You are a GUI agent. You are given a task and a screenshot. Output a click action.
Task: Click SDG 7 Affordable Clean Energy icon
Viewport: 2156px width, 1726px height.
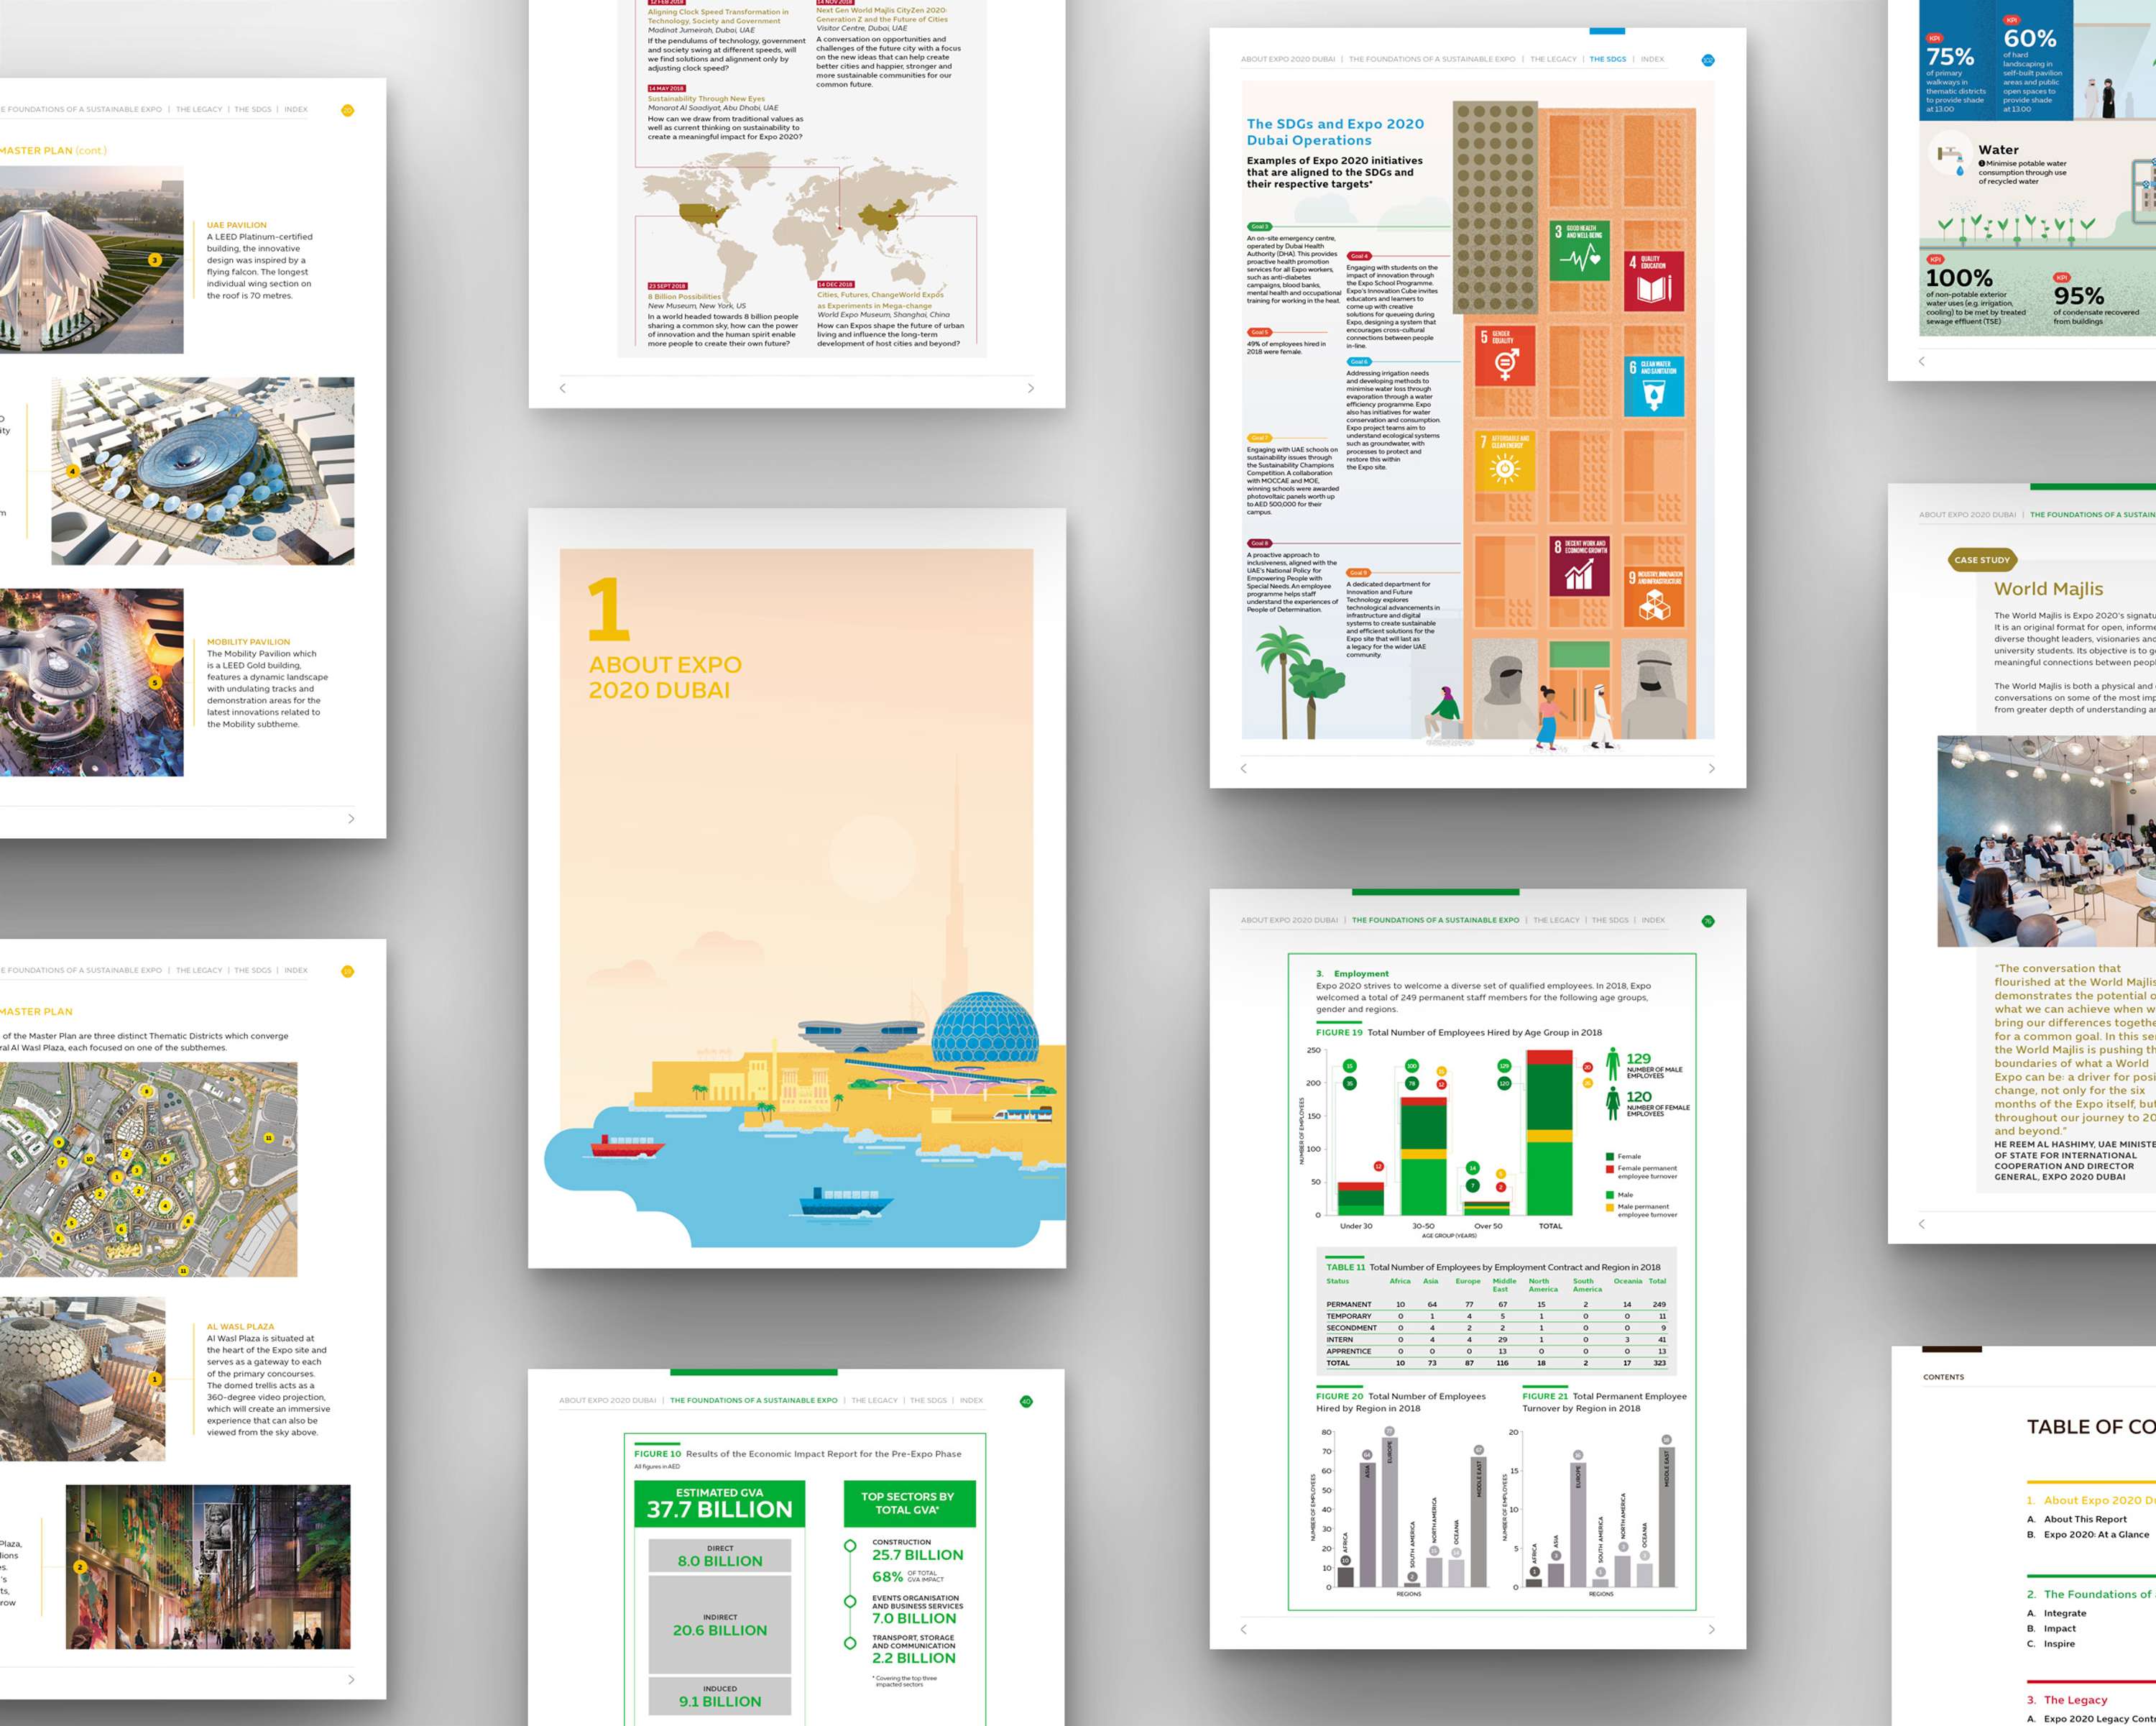tap(1505, 461)
